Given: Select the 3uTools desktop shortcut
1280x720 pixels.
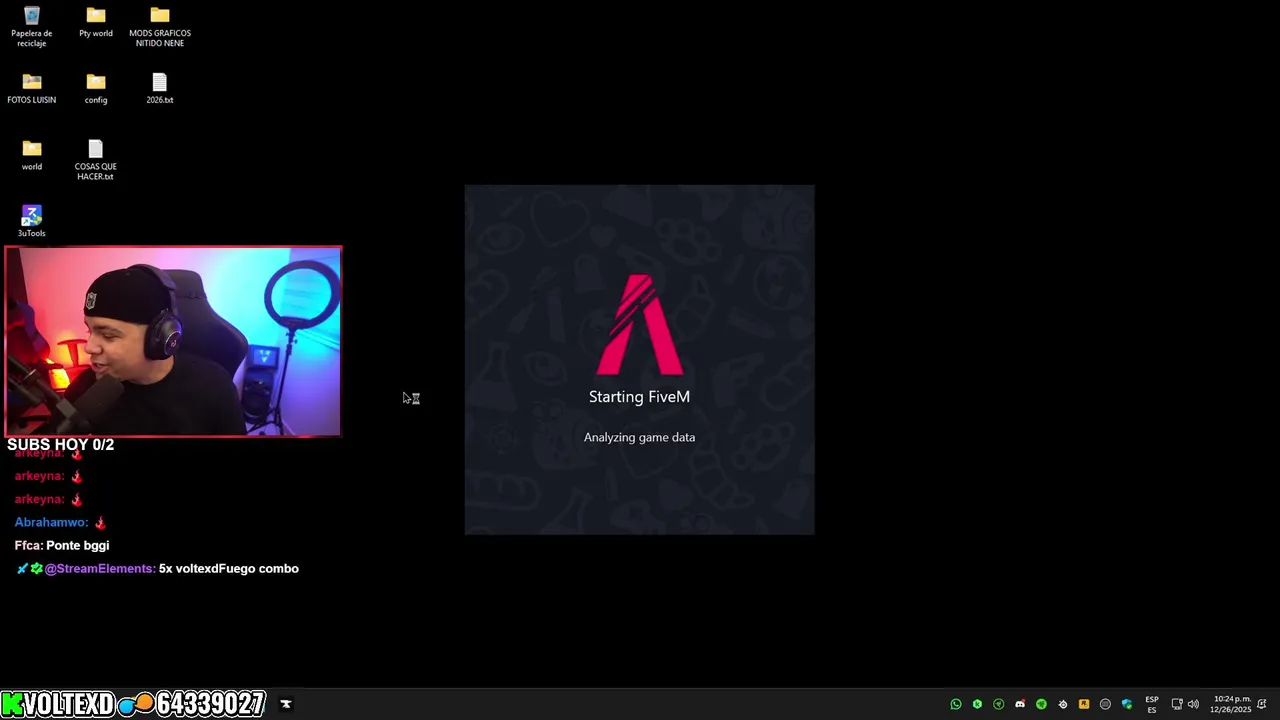Looking at the screenshot, I should click(32, 221).
